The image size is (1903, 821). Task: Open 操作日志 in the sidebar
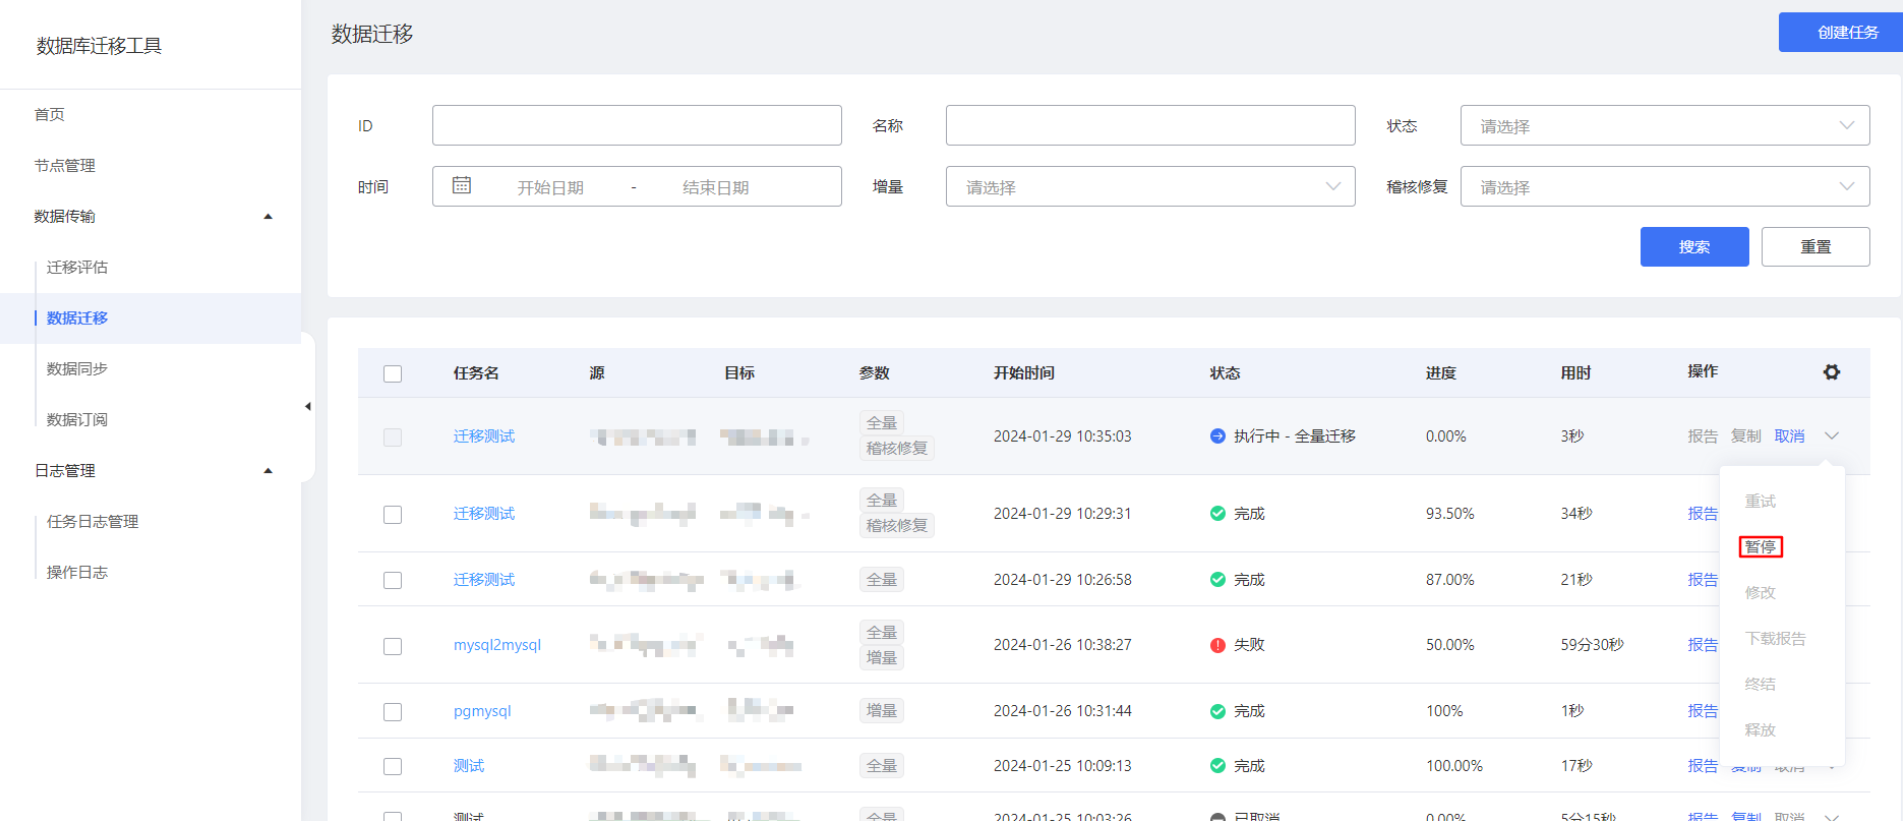click(x=77, y=572)
